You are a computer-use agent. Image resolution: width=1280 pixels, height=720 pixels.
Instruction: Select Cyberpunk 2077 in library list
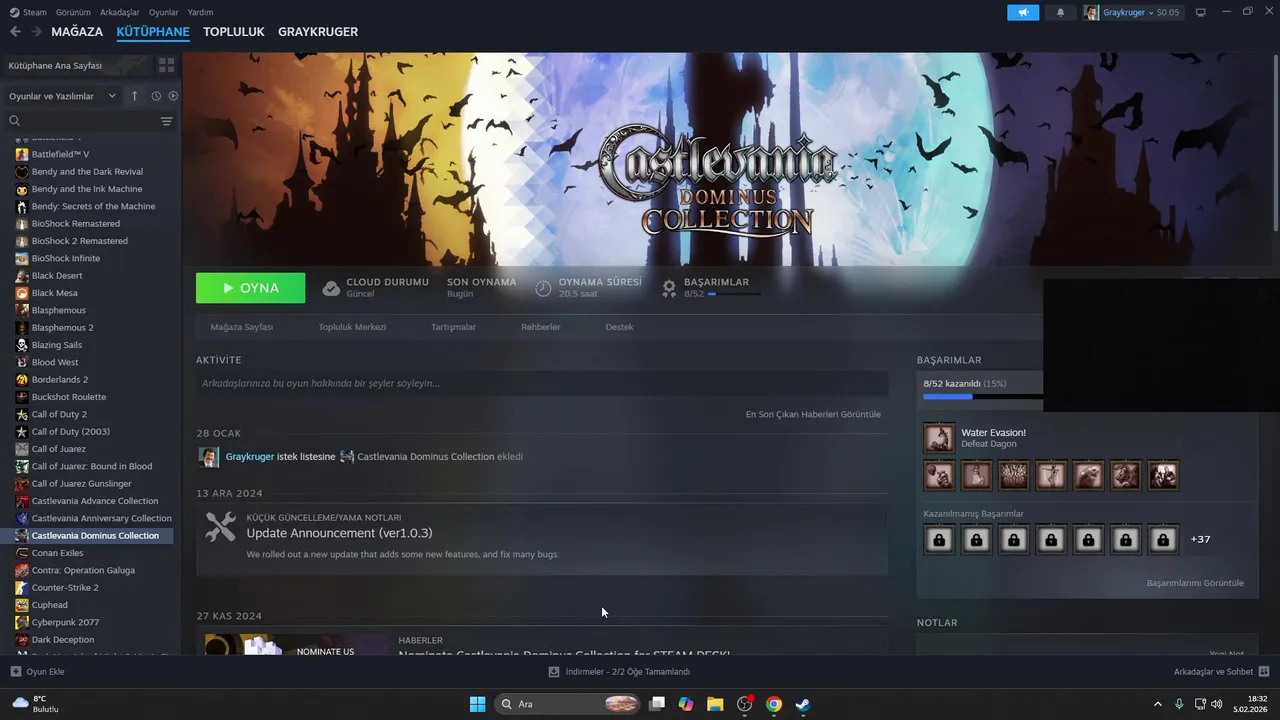[x=65, y=622]
